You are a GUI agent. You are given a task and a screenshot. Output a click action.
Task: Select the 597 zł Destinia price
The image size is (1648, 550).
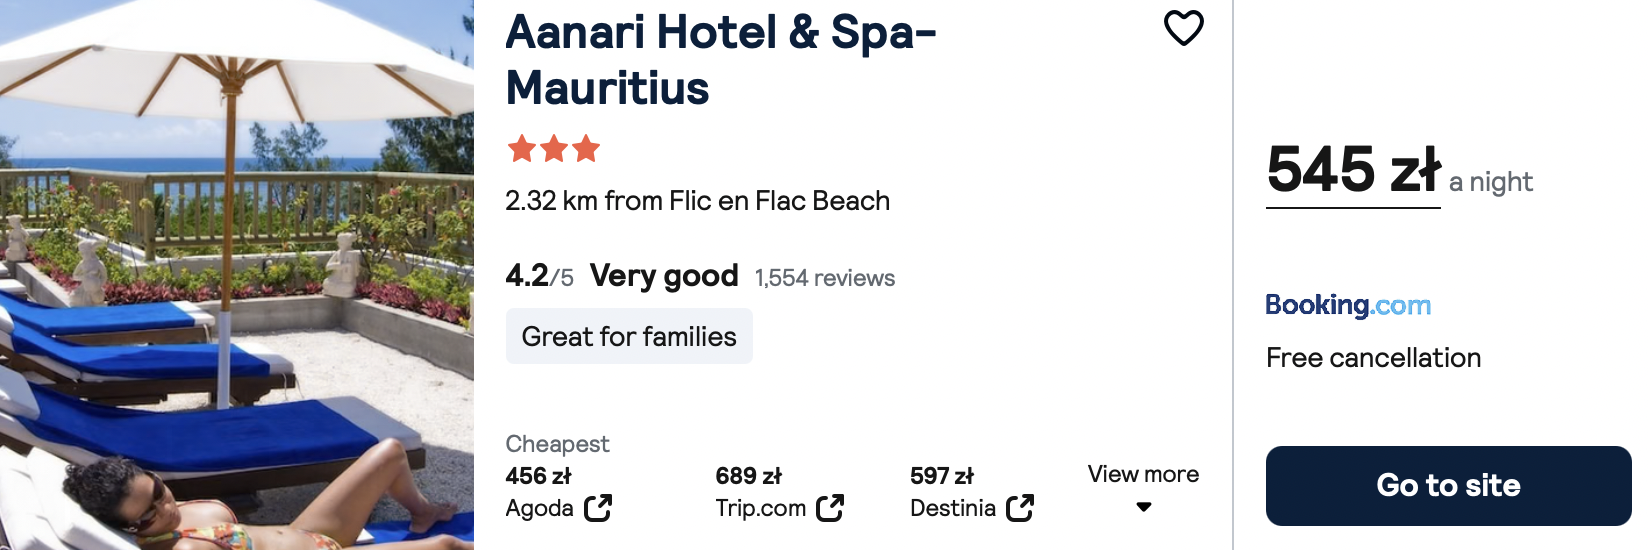click(941, 476)
